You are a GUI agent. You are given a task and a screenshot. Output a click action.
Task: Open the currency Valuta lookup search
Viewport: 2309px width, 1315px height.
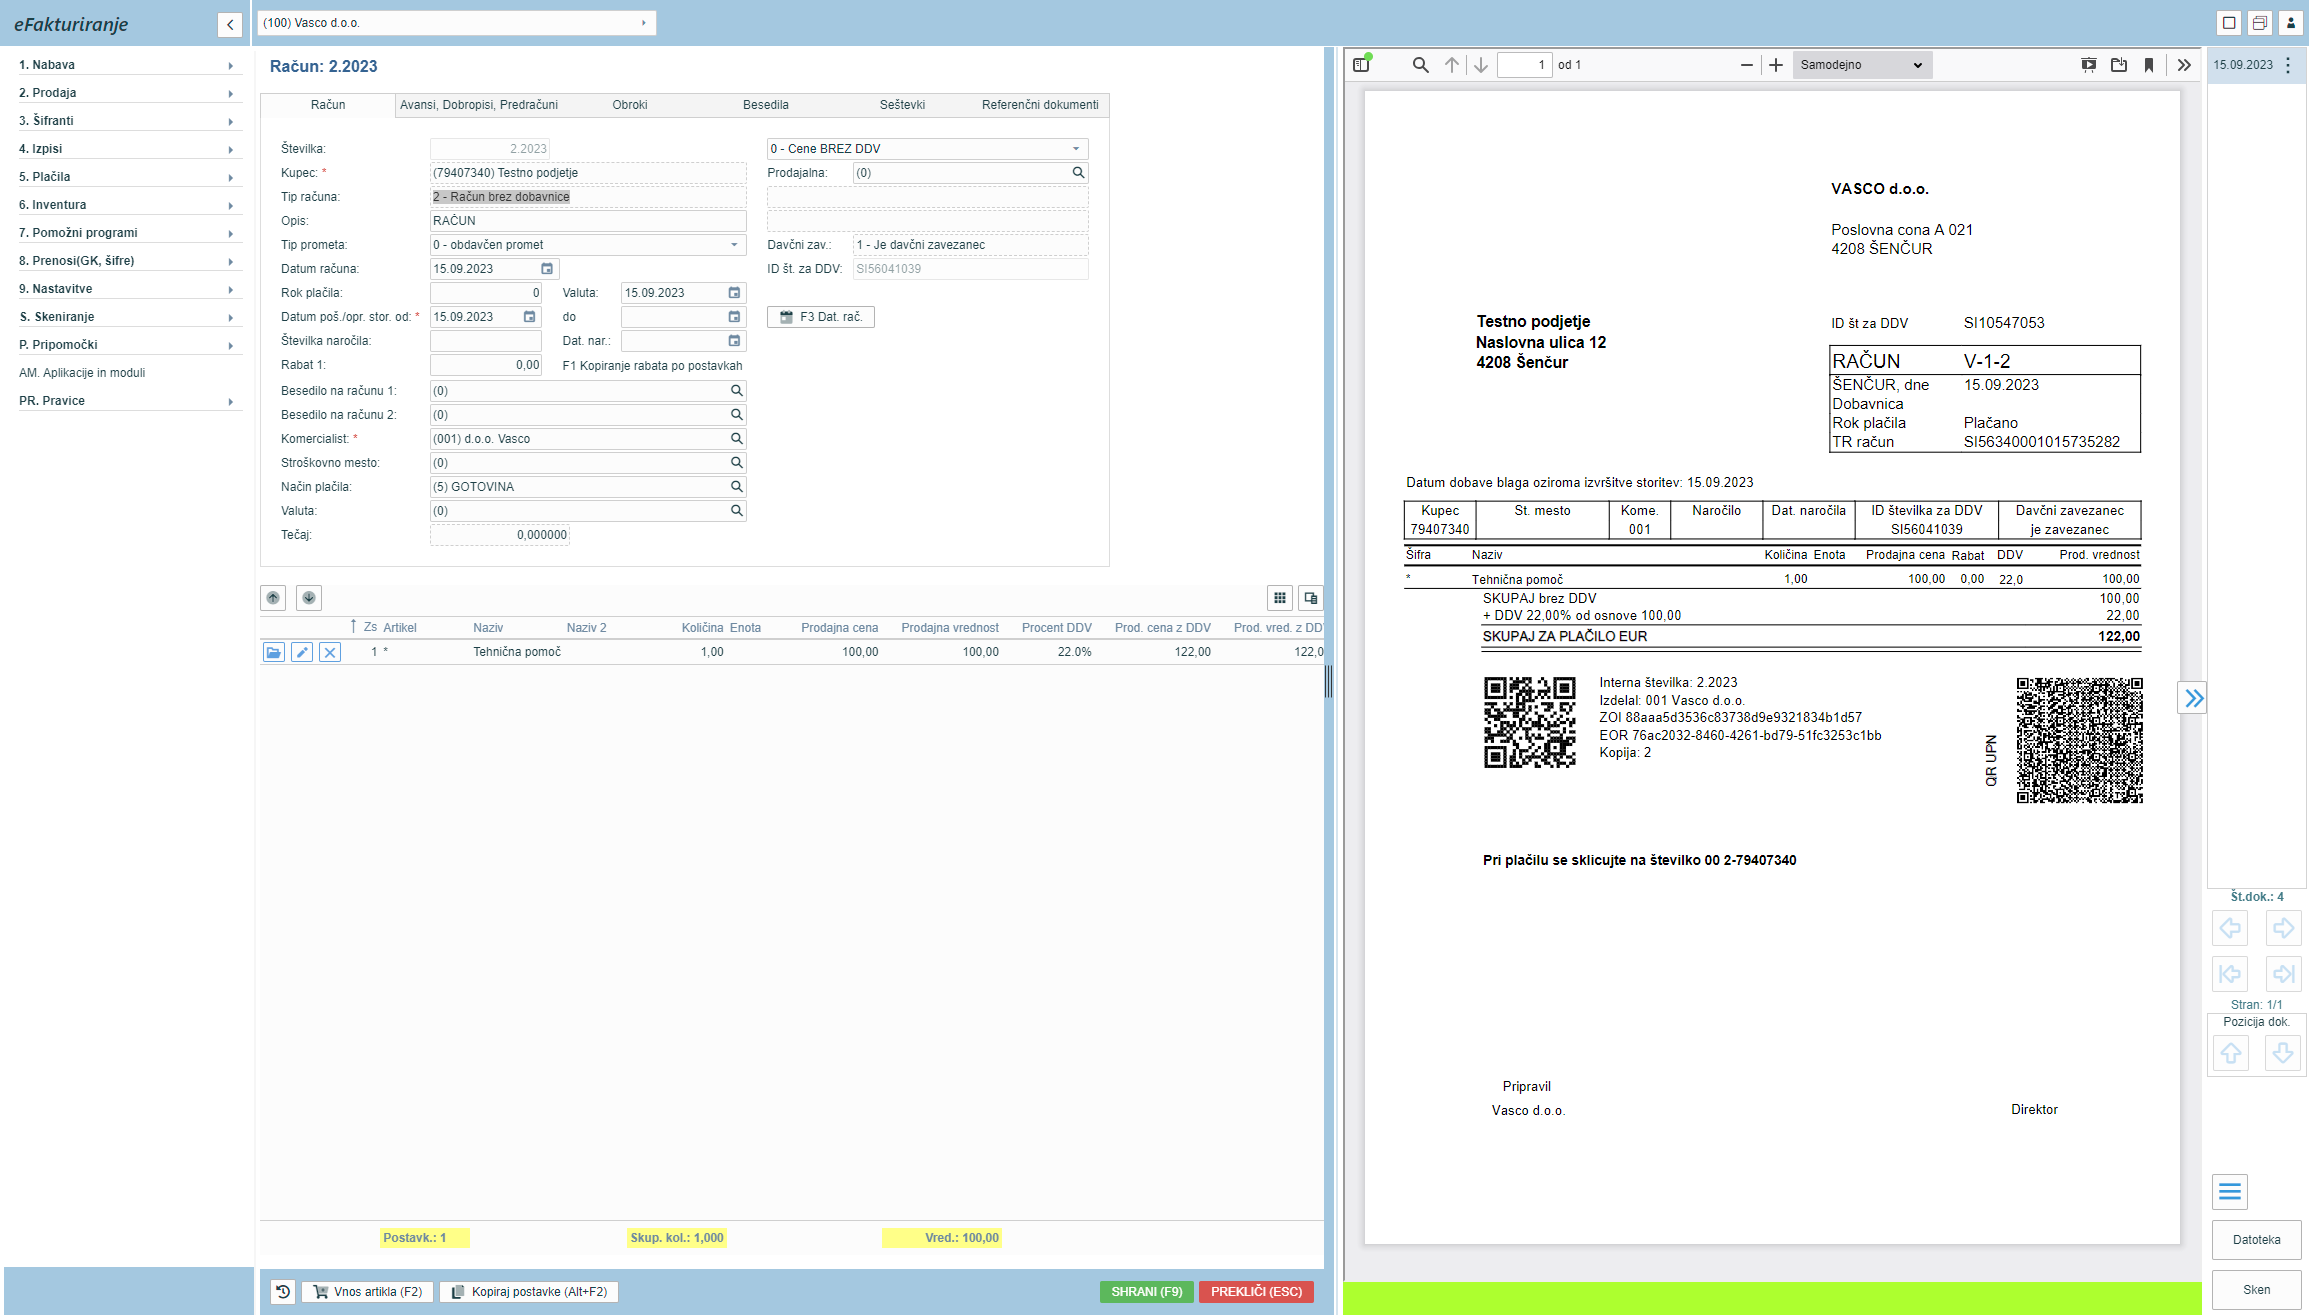pyautogui.click(x=736, y=511)
